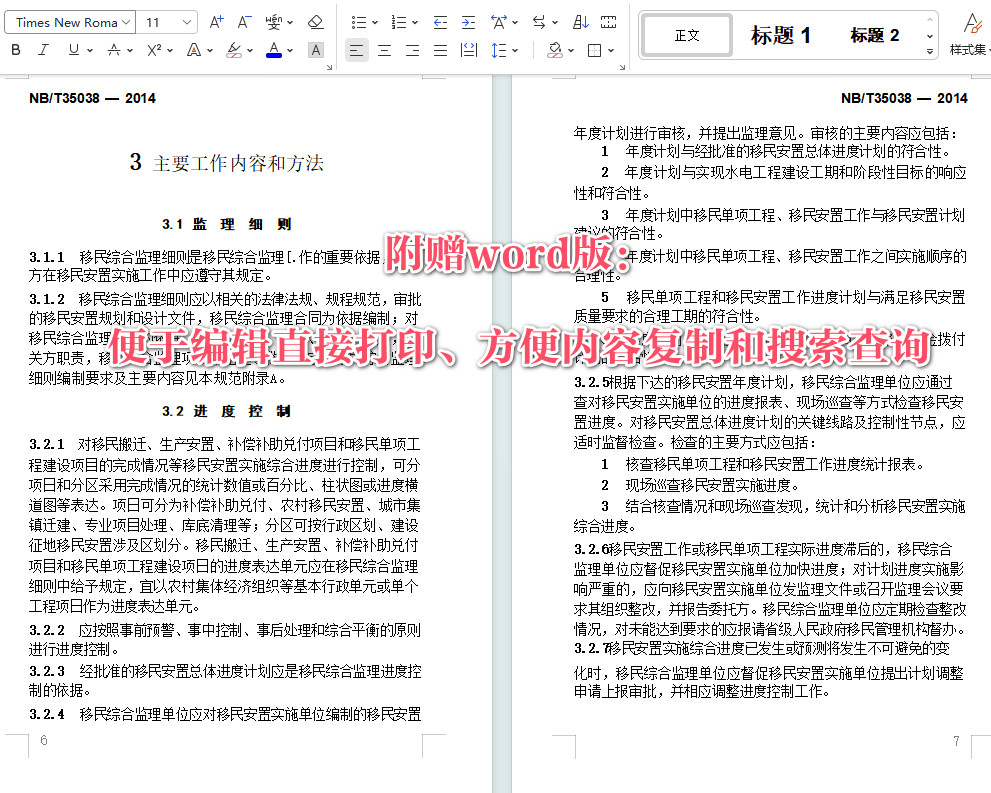Apply underline to the text

pos(72,48)
